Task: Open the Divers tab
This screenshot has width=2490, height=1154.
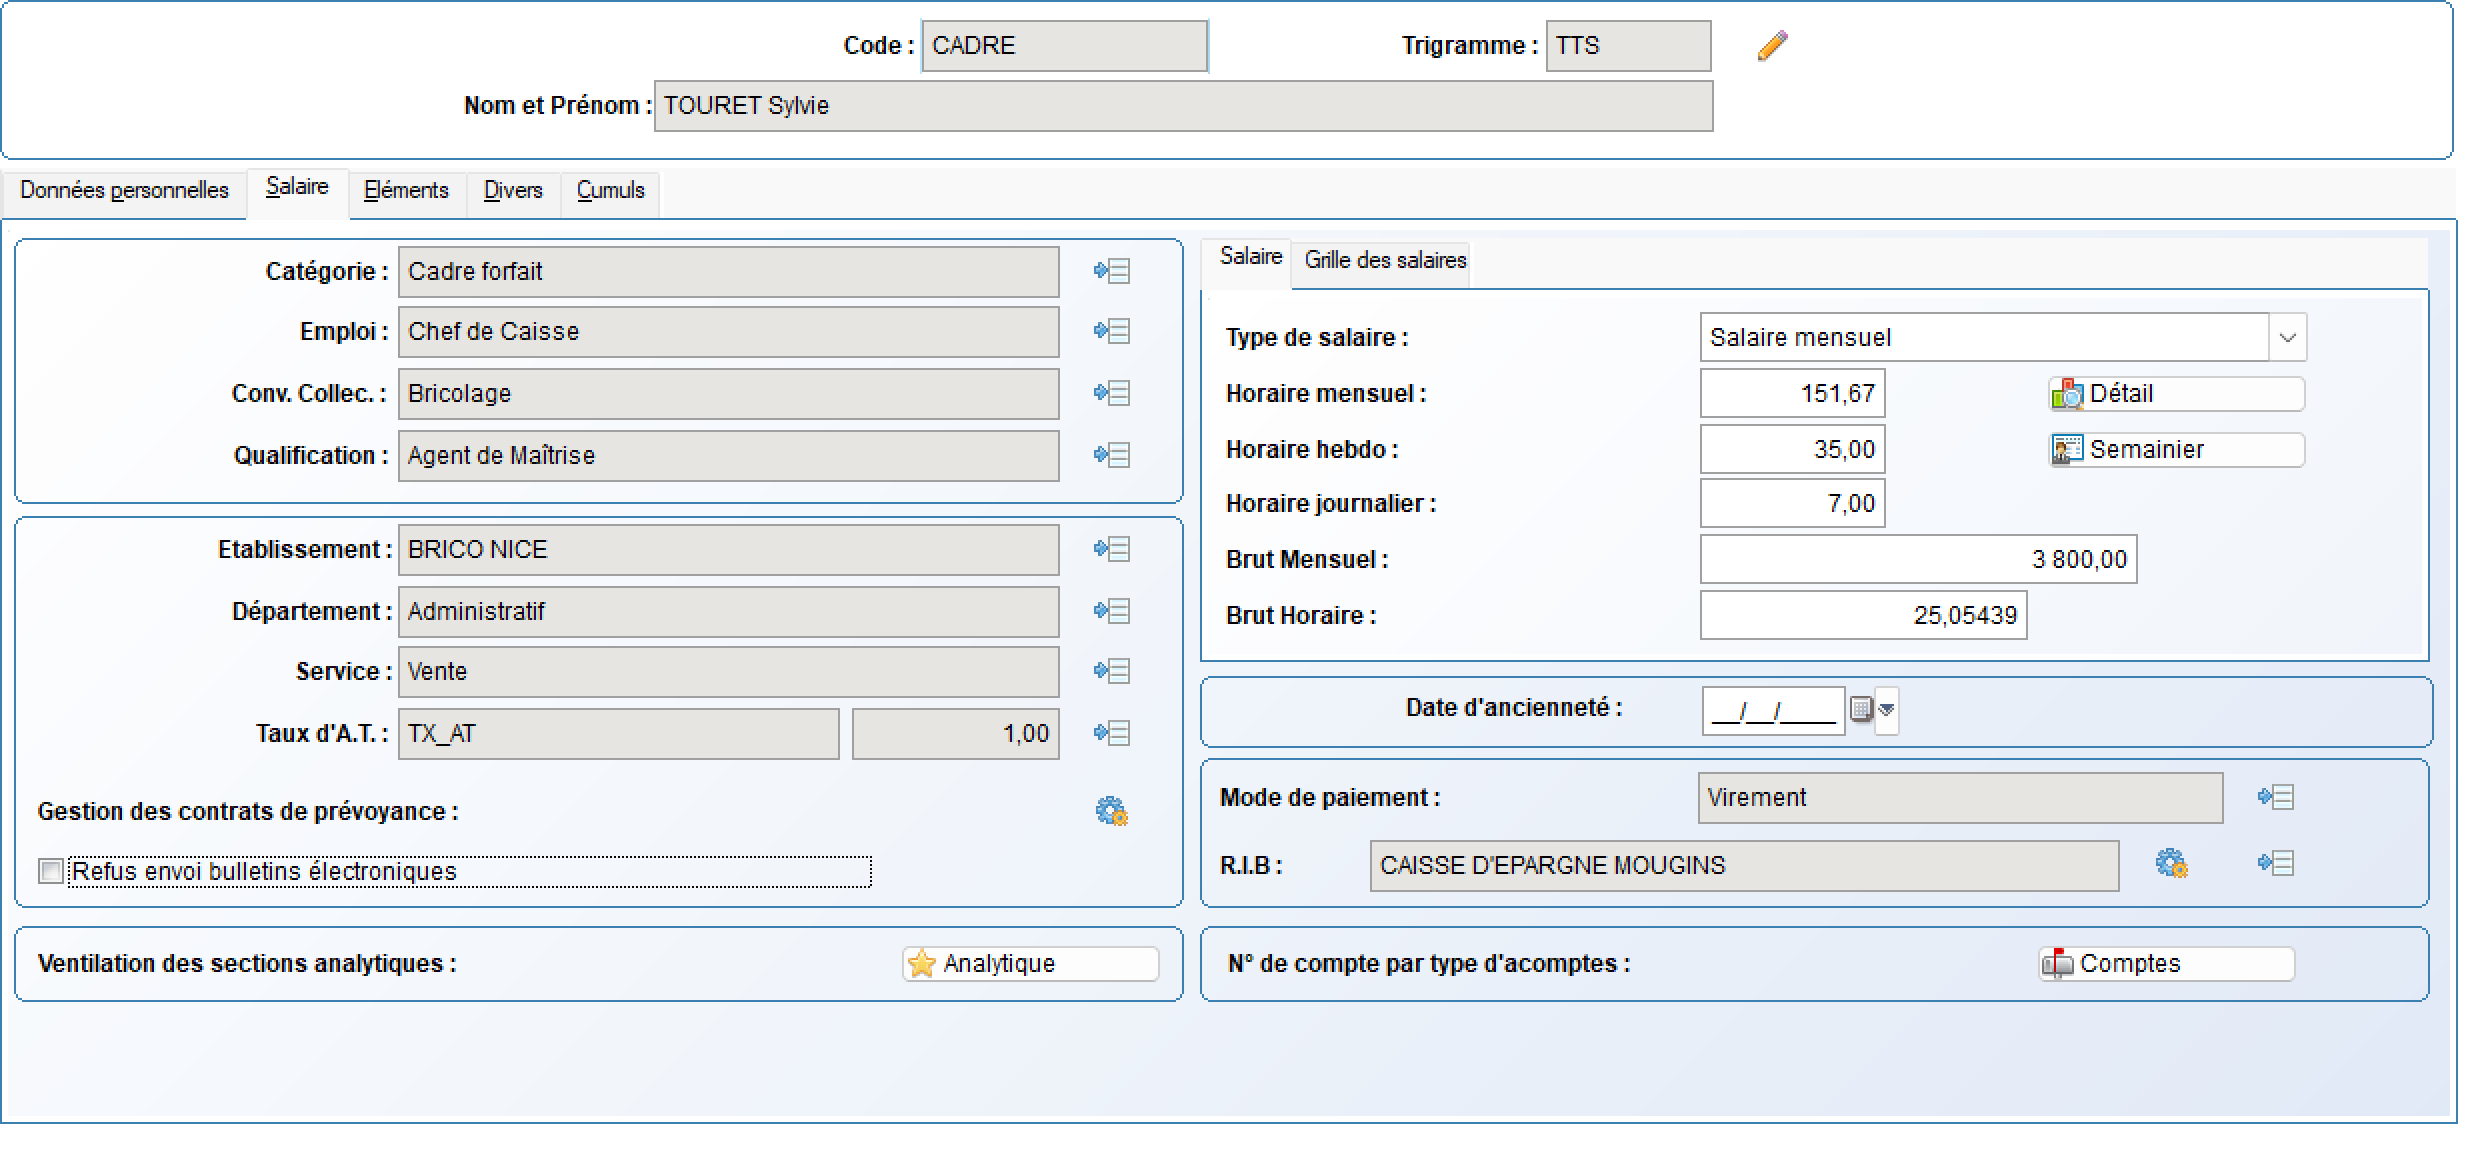Action: coord(513,191)
